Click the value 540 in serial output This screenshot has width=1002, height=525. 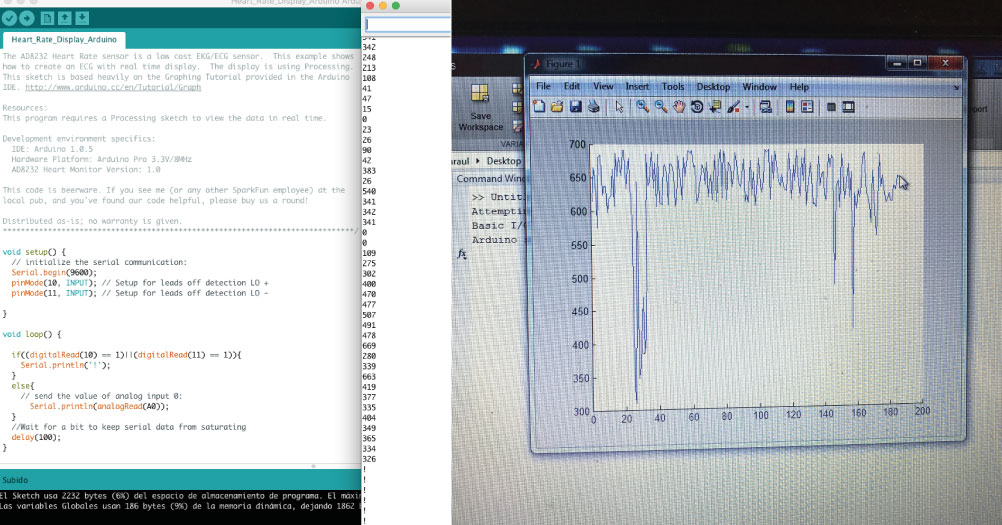(369, 191)
